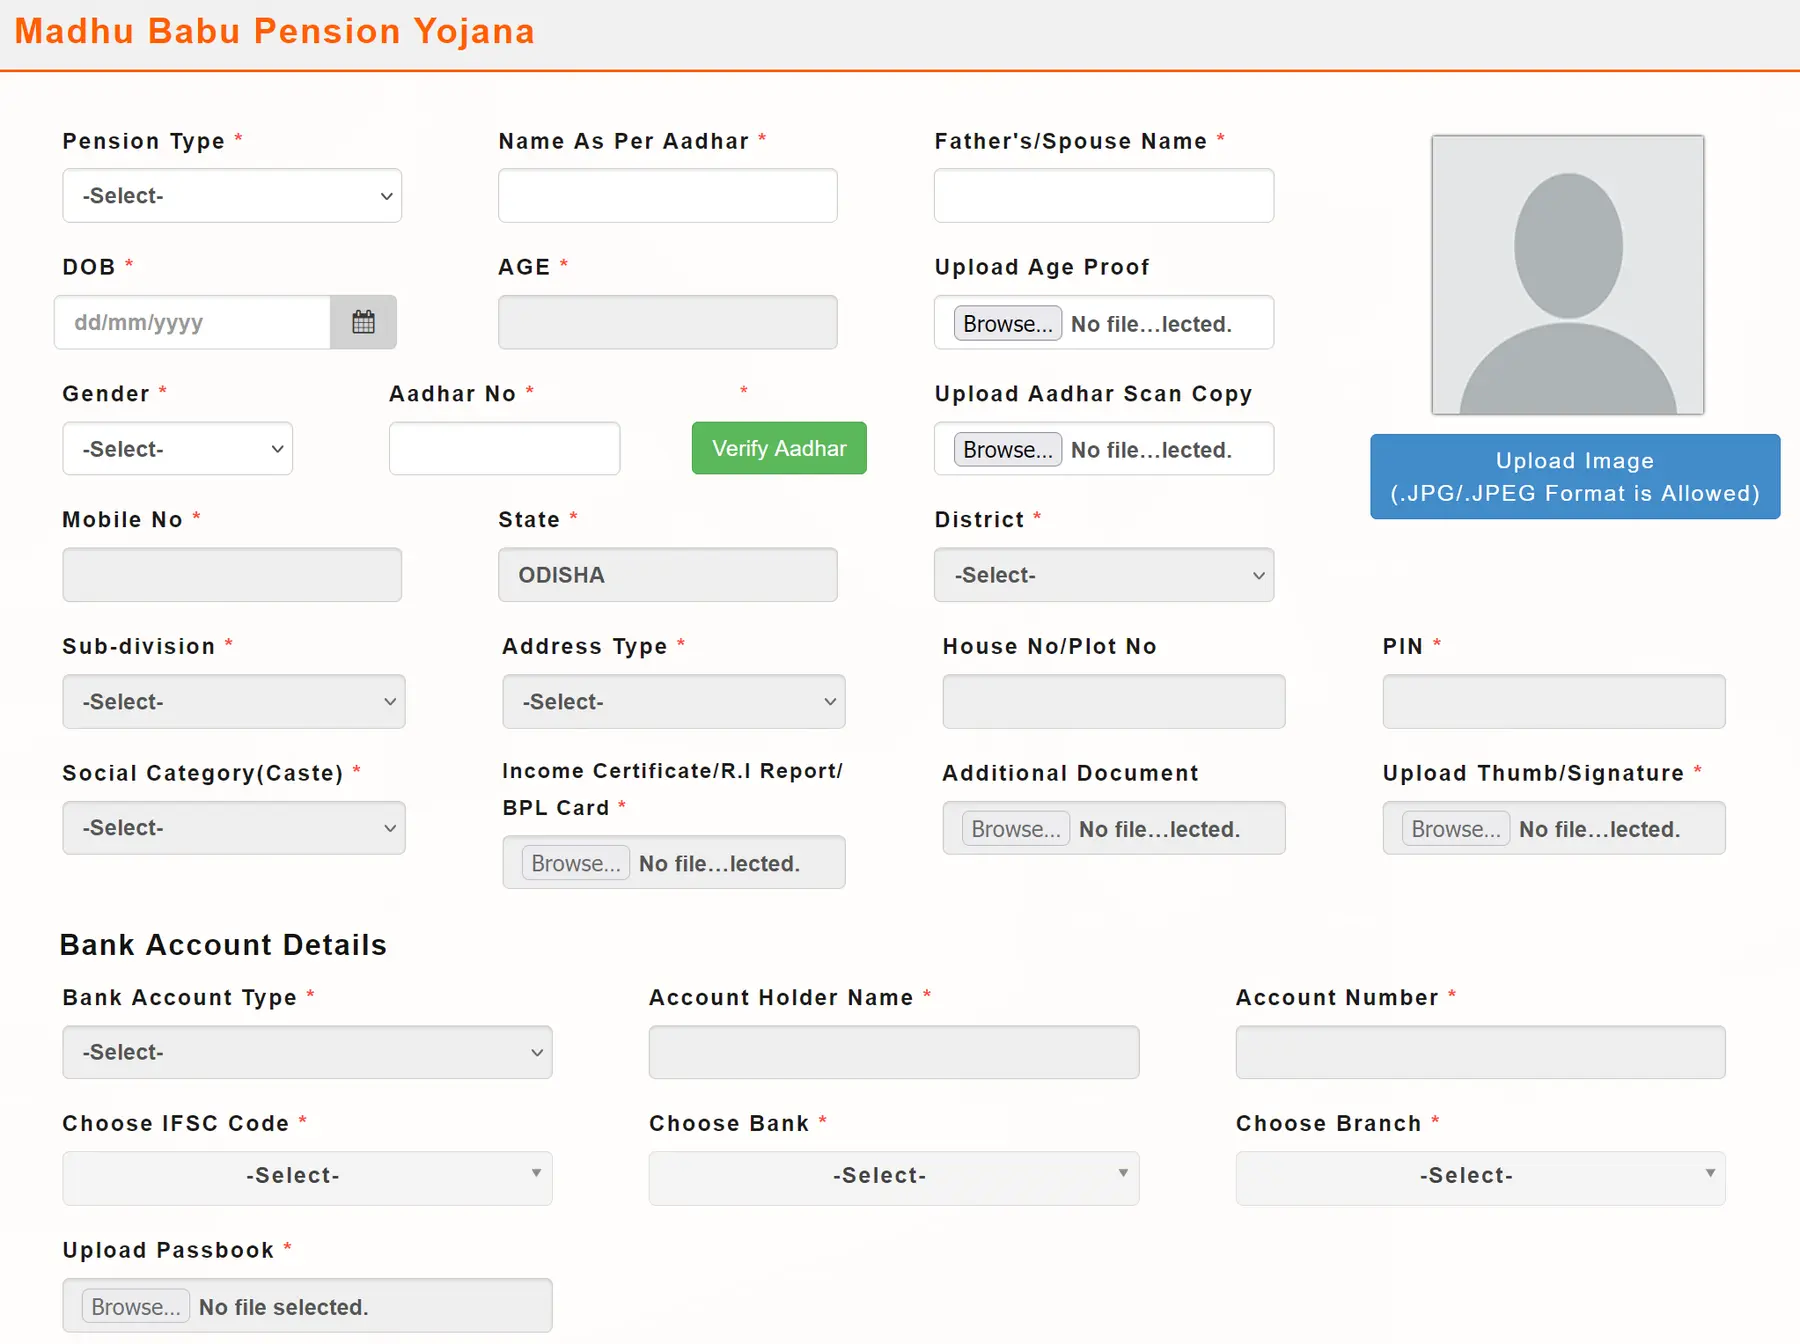Open the Social Category(Caste) dropdown

coord(233,827)
